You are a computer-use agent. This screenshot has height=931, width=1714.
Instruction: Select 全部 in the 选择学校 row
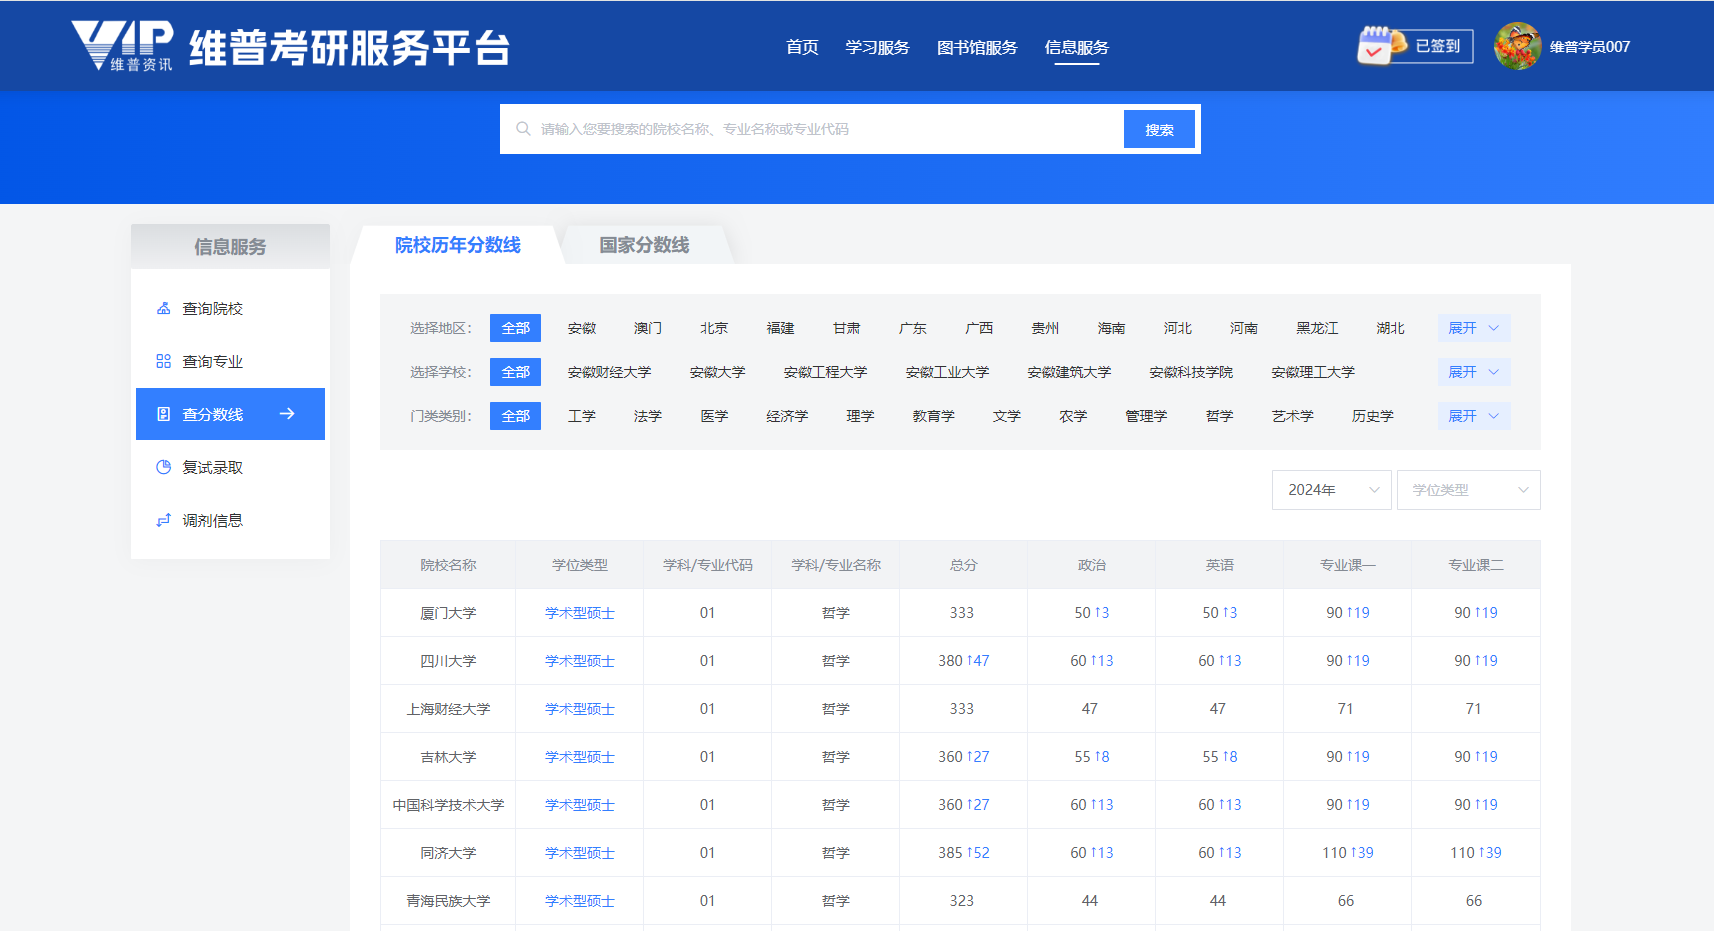coord(515,372)
